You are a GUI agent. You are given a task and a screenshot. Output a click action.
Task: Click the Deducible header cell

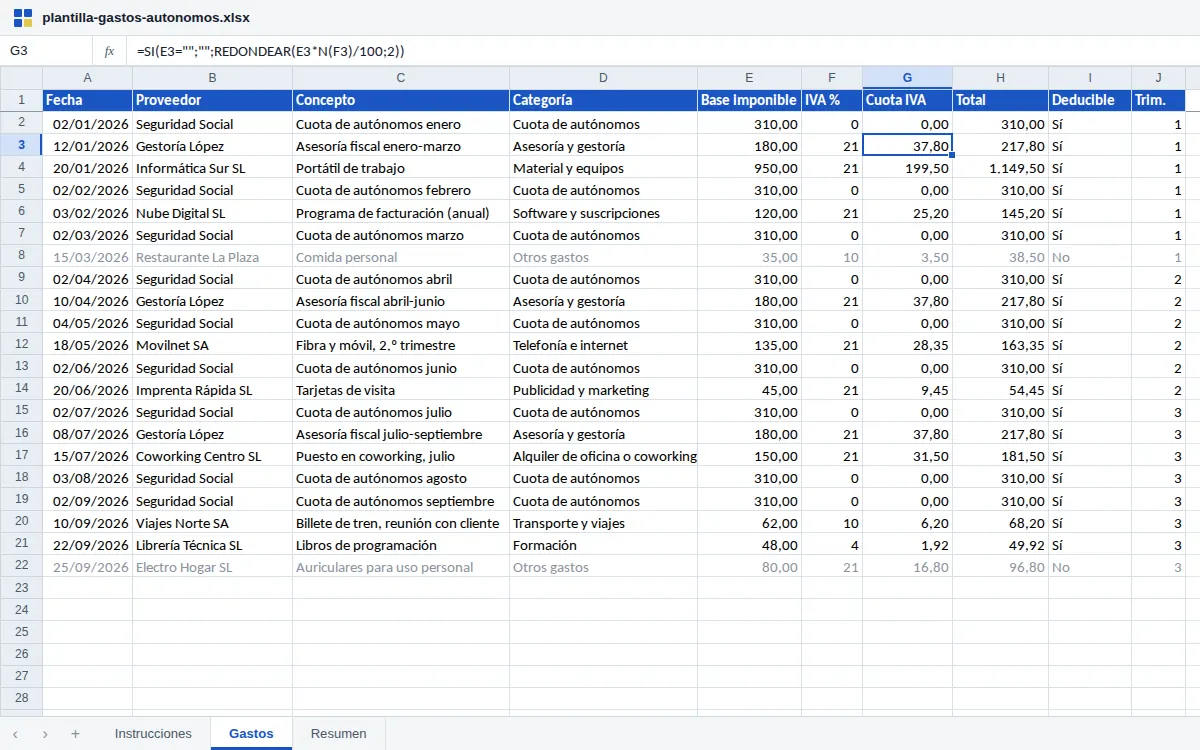1090,100
